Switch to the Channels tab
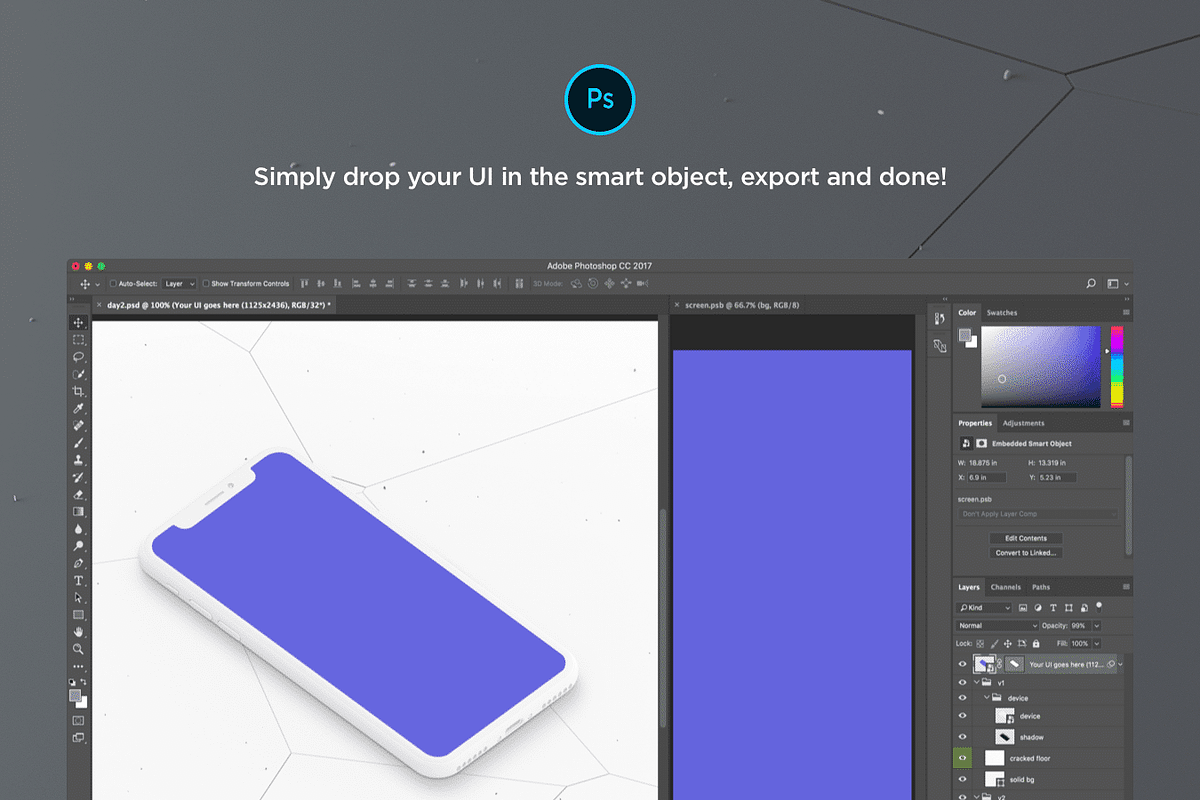The width and height of the screenshot is (1200, 800). (1006, 587)
